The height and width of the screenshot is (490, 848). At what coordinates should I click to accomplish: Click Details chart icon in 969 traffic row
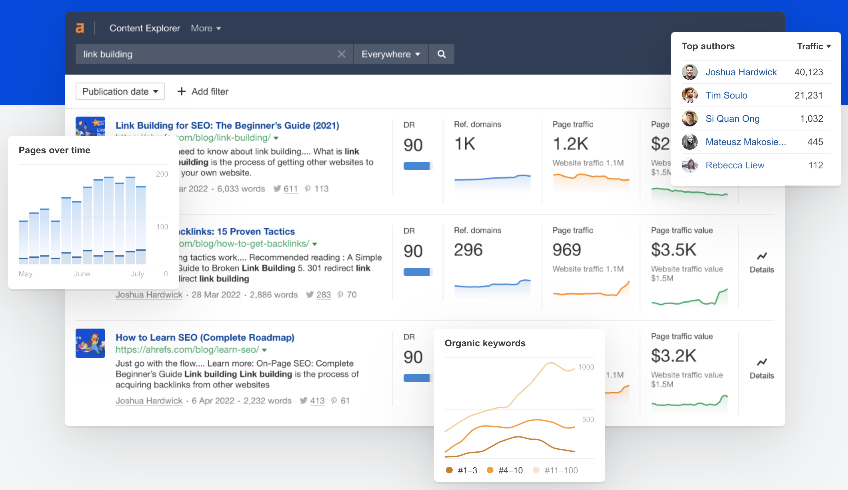762,256
